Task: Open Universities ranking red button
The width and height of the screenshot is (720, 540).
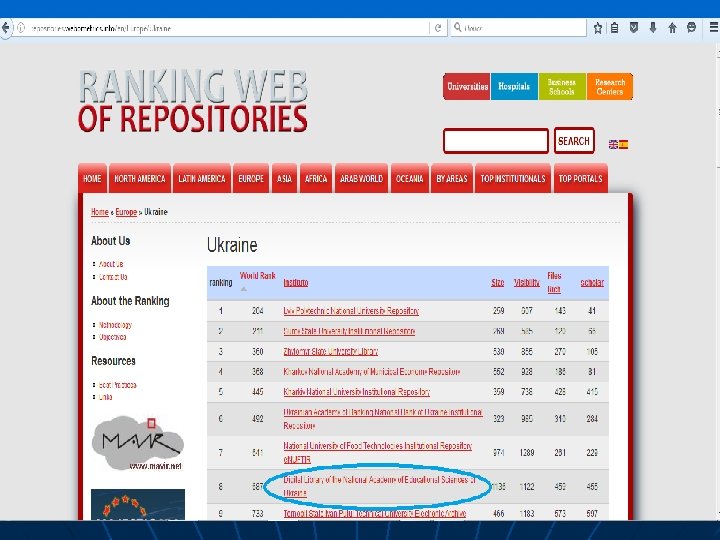Action: point(467,86)
